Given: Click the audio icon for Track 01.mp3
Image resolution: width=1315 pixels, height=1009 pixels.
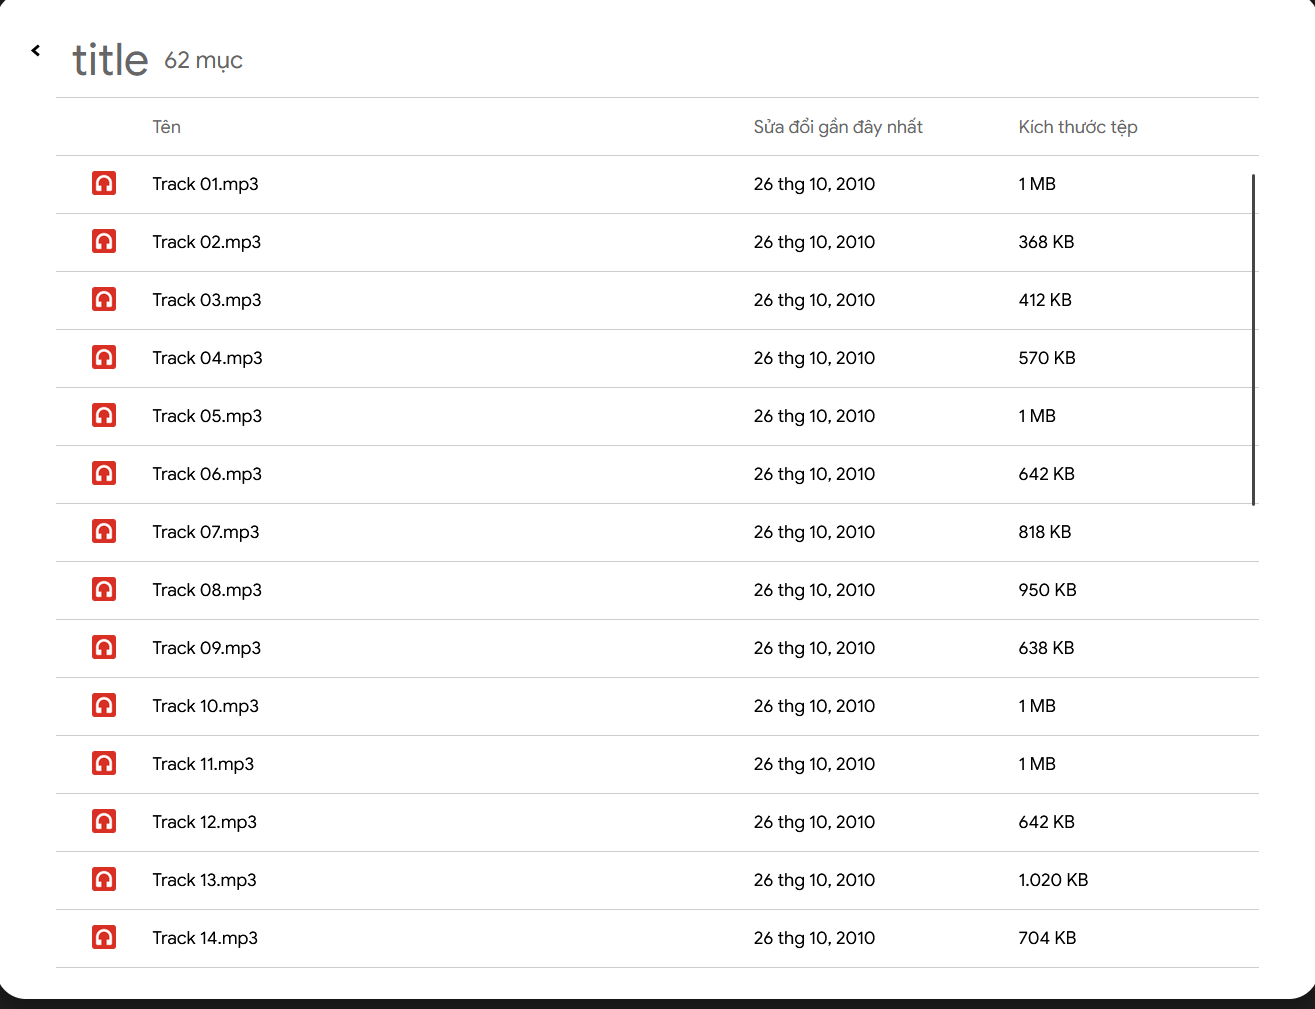Looking at the screenshot, I should pyautogui.click(x=104, y=184).
